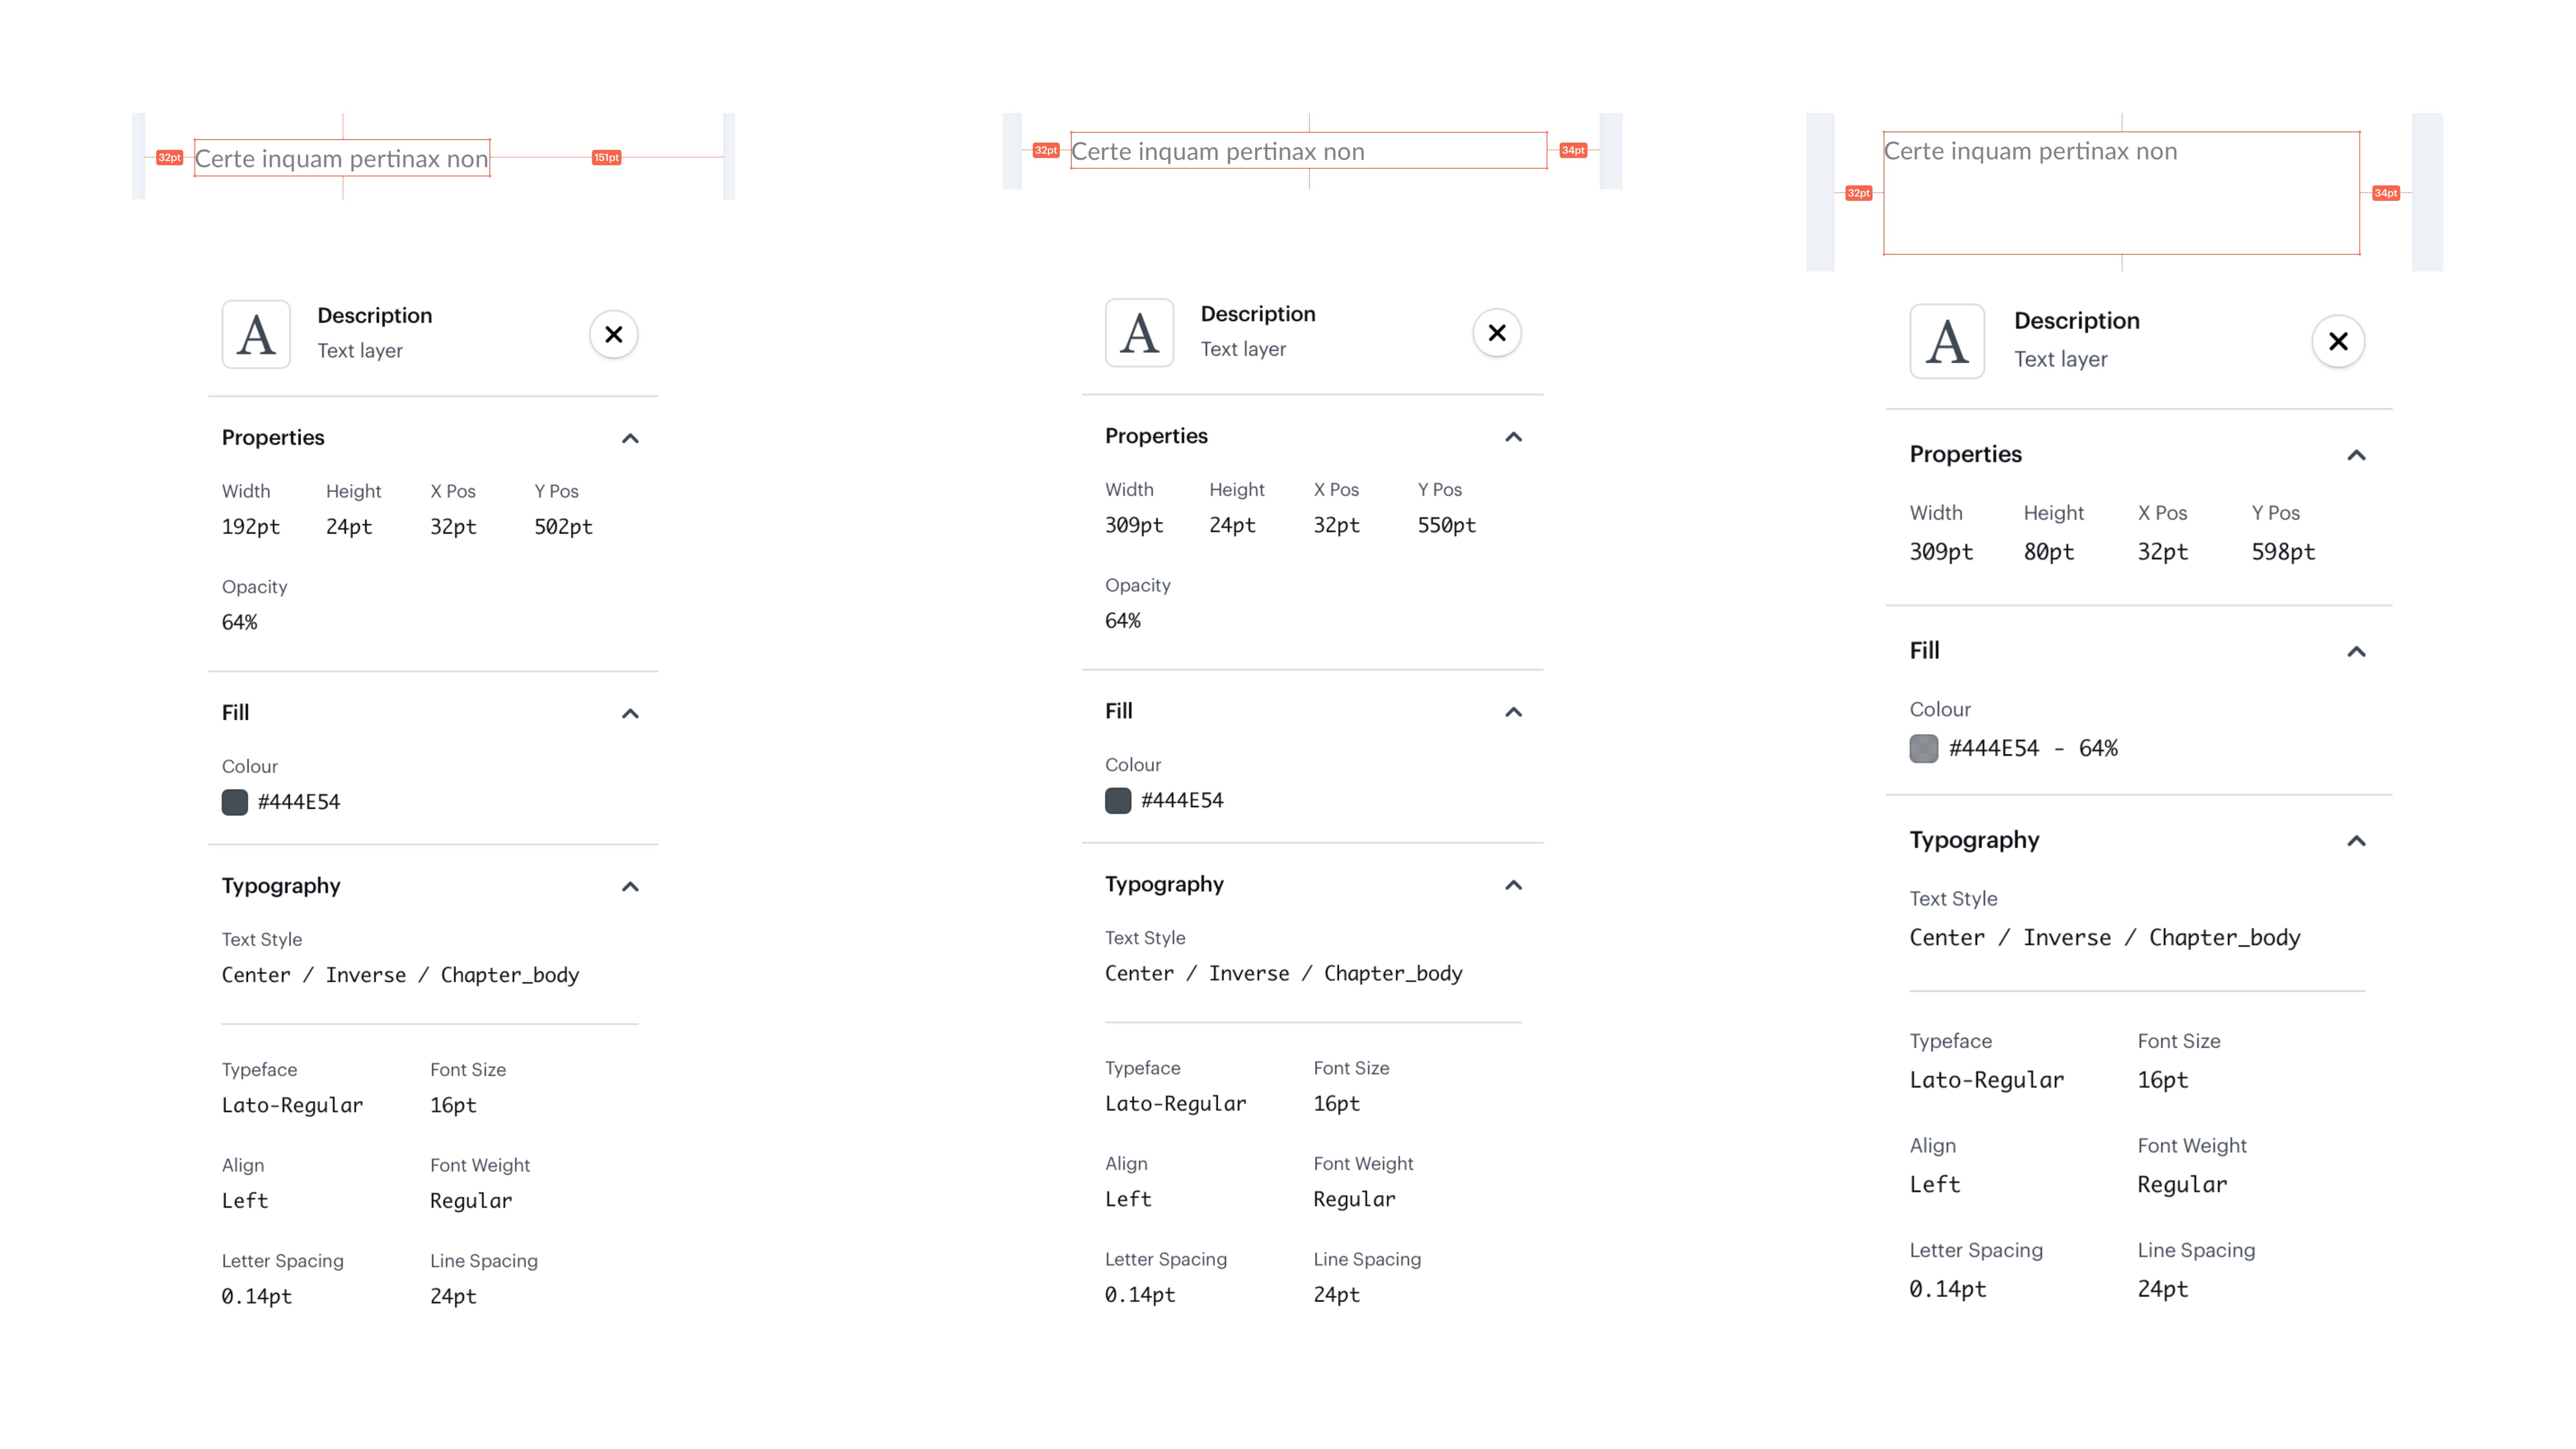Select the 192pt wide text box on canvas

coord(342,158)
